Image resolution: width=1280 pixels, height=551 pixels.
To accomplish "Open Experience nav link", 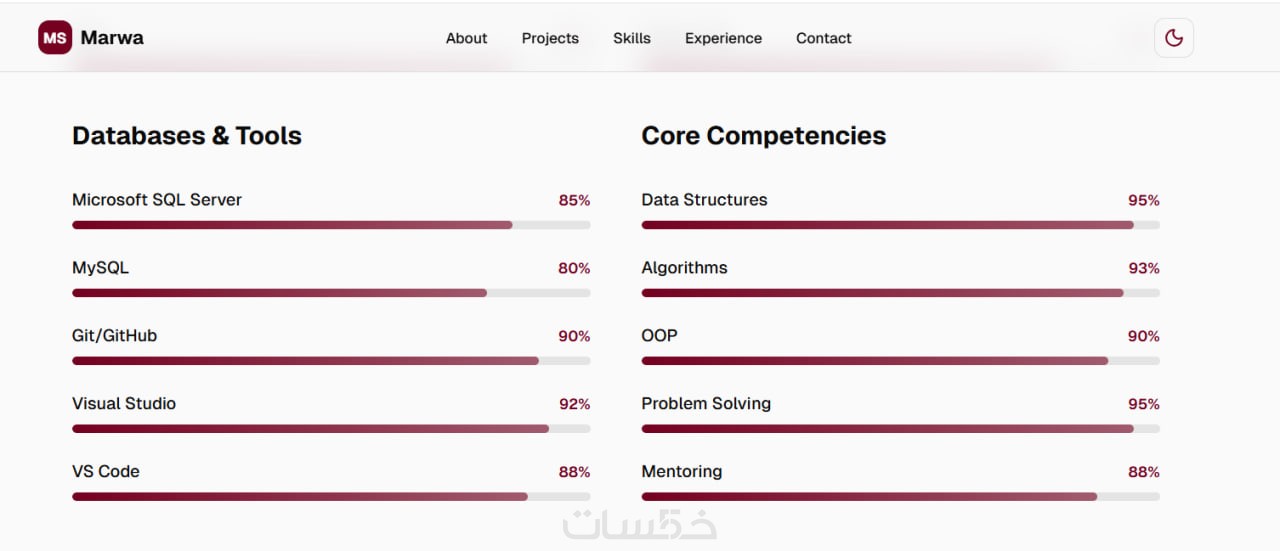I will click(x=723, y=38).
